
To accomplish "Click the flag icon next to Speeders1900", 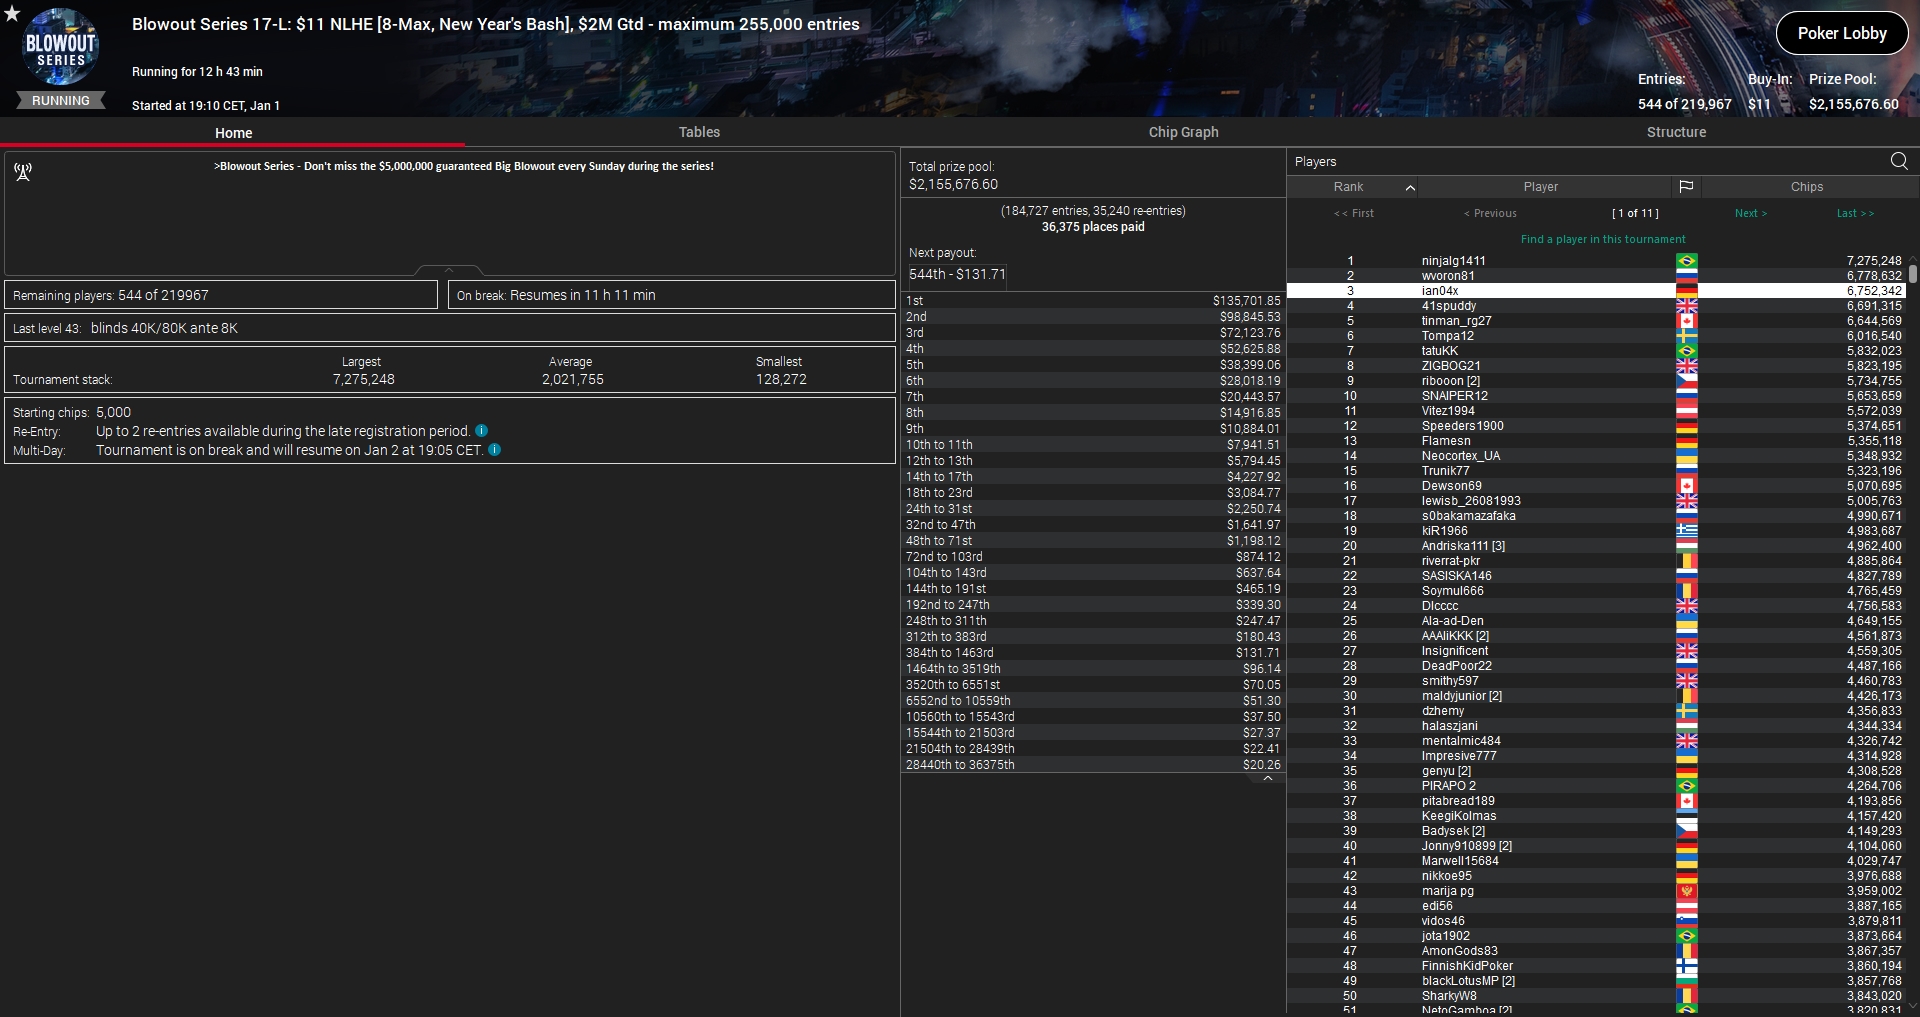I will (1686, 426).
